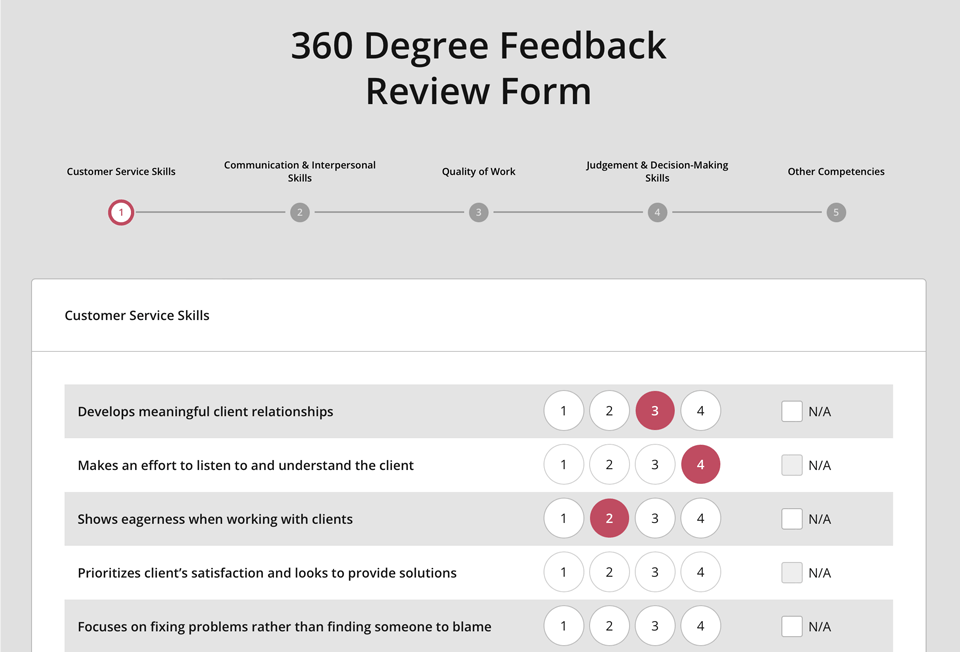Screen dimensions: 960x652
Task: Open step 4 Judgement & Decision-Making circle
Action: point(657,212)
